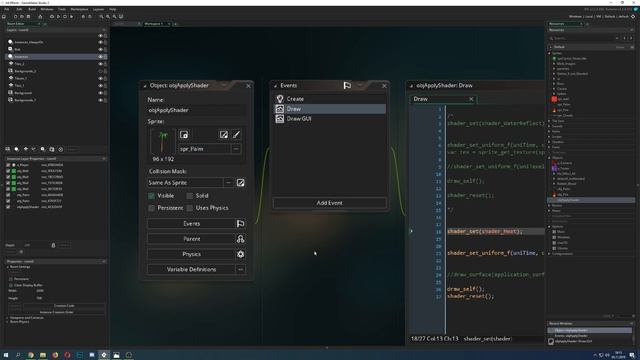Click the palm tree sprite thumbnail
The image size is (640, 360).
click(162, 142)
